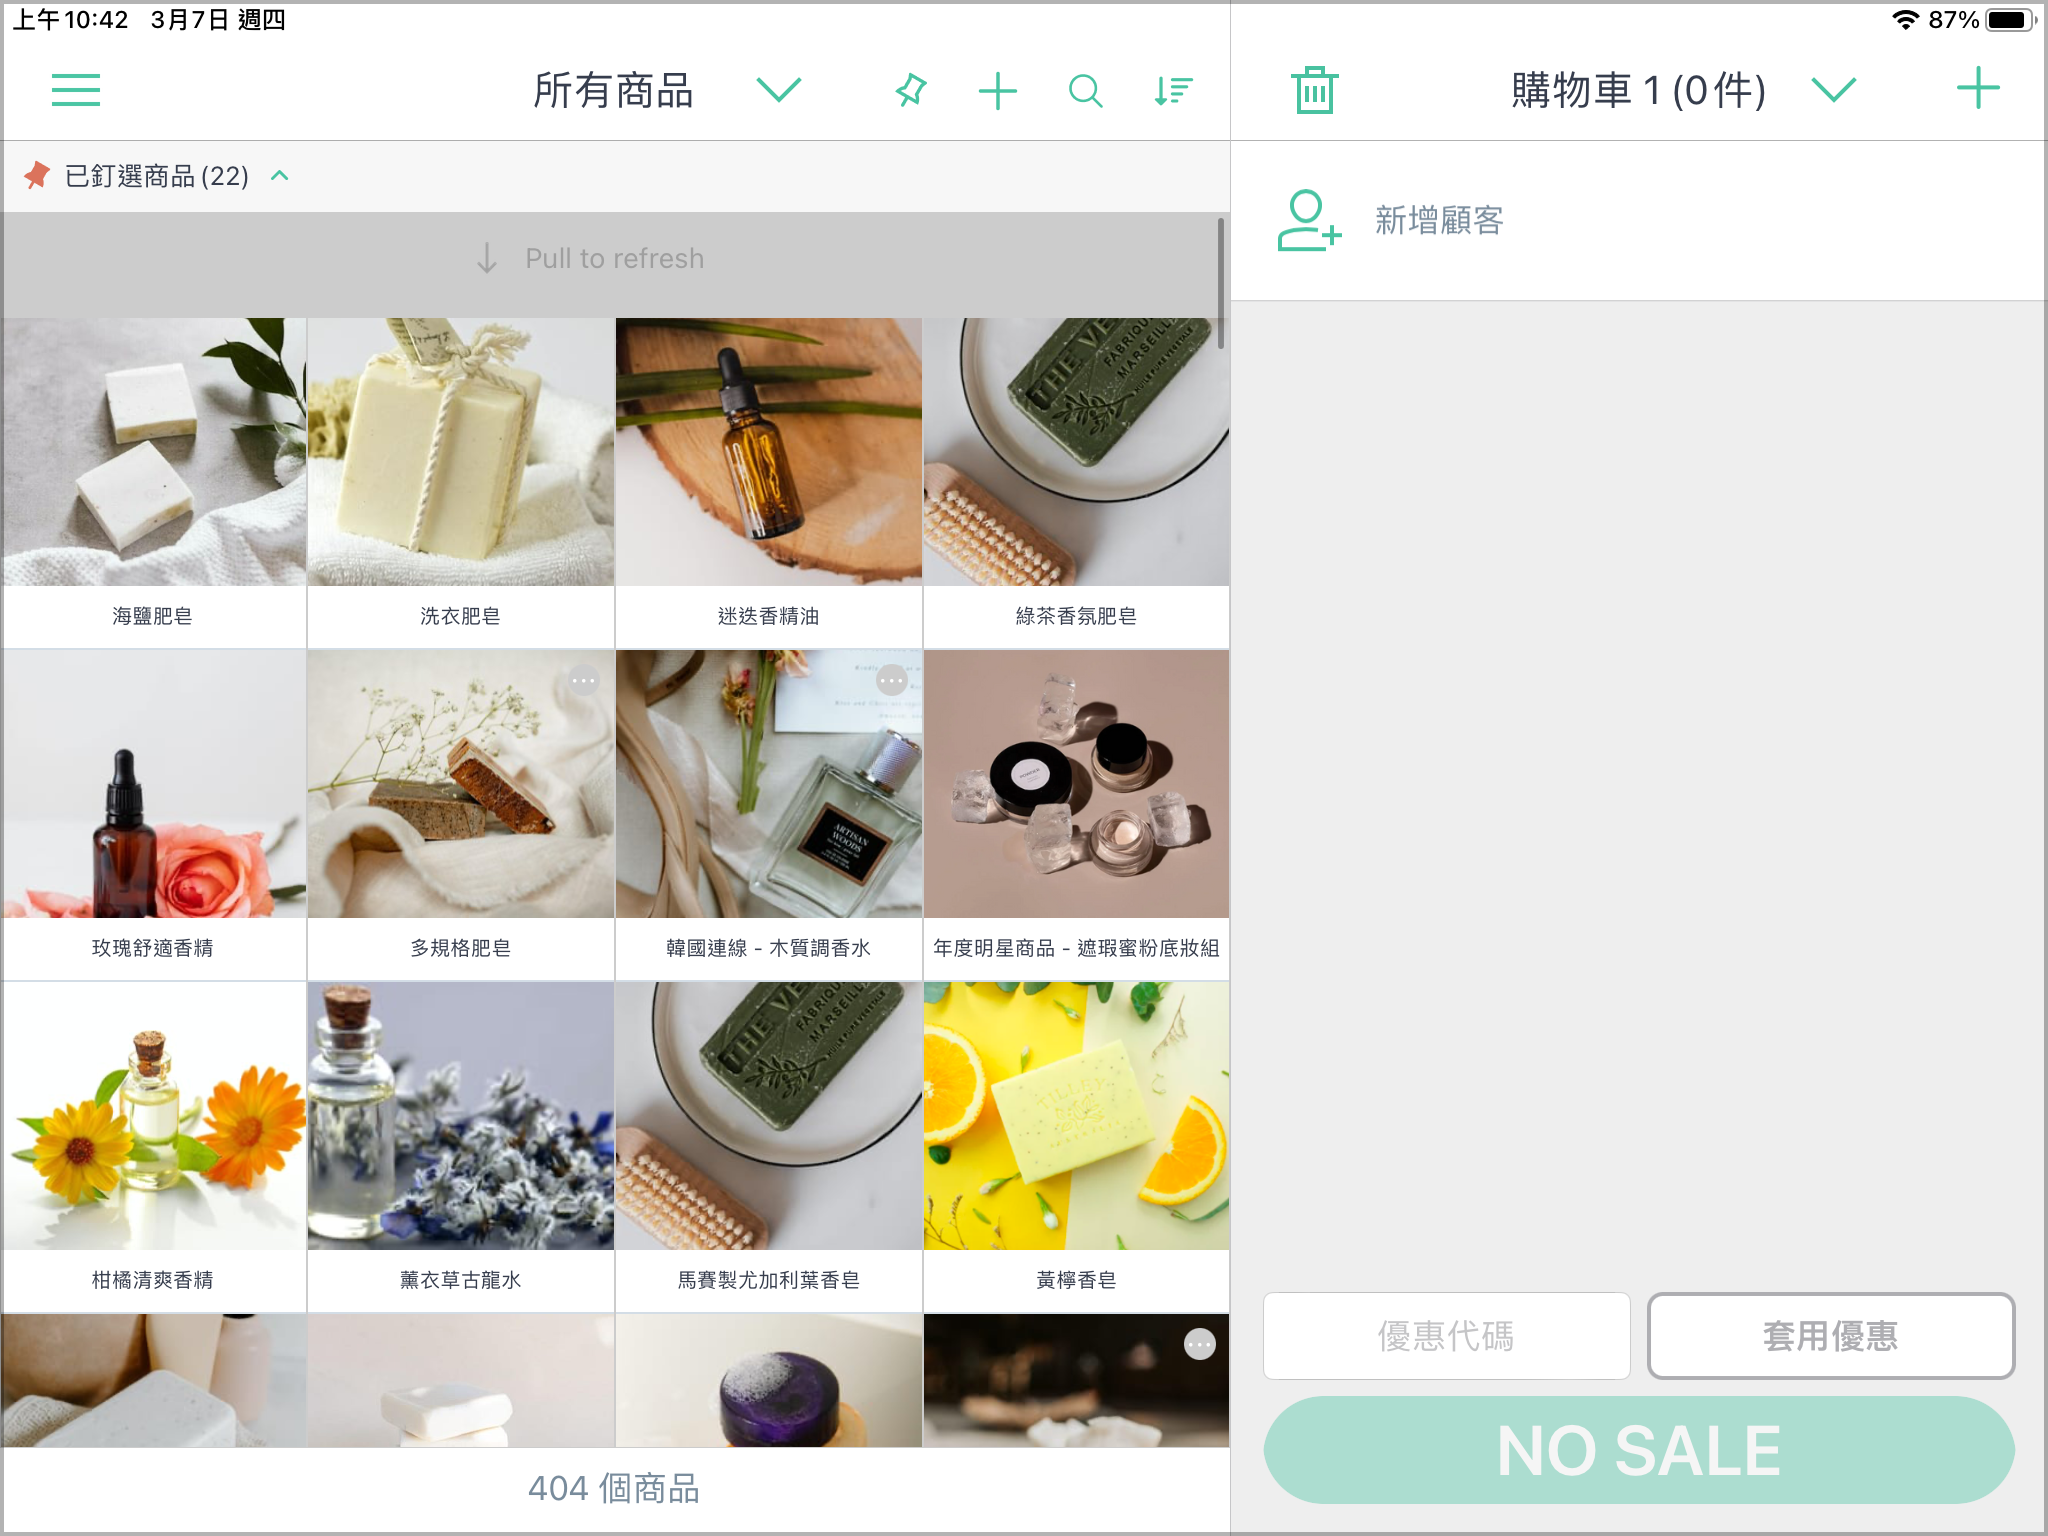The image size is (2048, 1536).
Task: Select the 多規格肥皂 product image
Action: click(x=460, y=784)
